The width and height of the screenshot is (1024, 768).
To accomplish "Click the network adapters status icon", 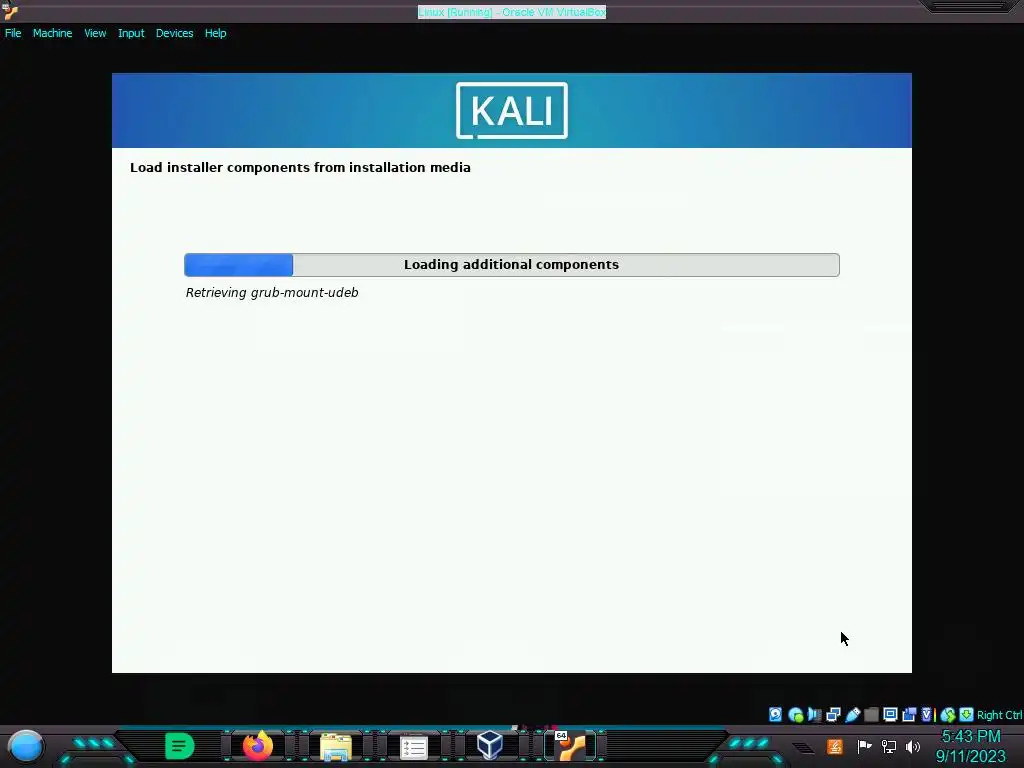I will click(833, 714).
